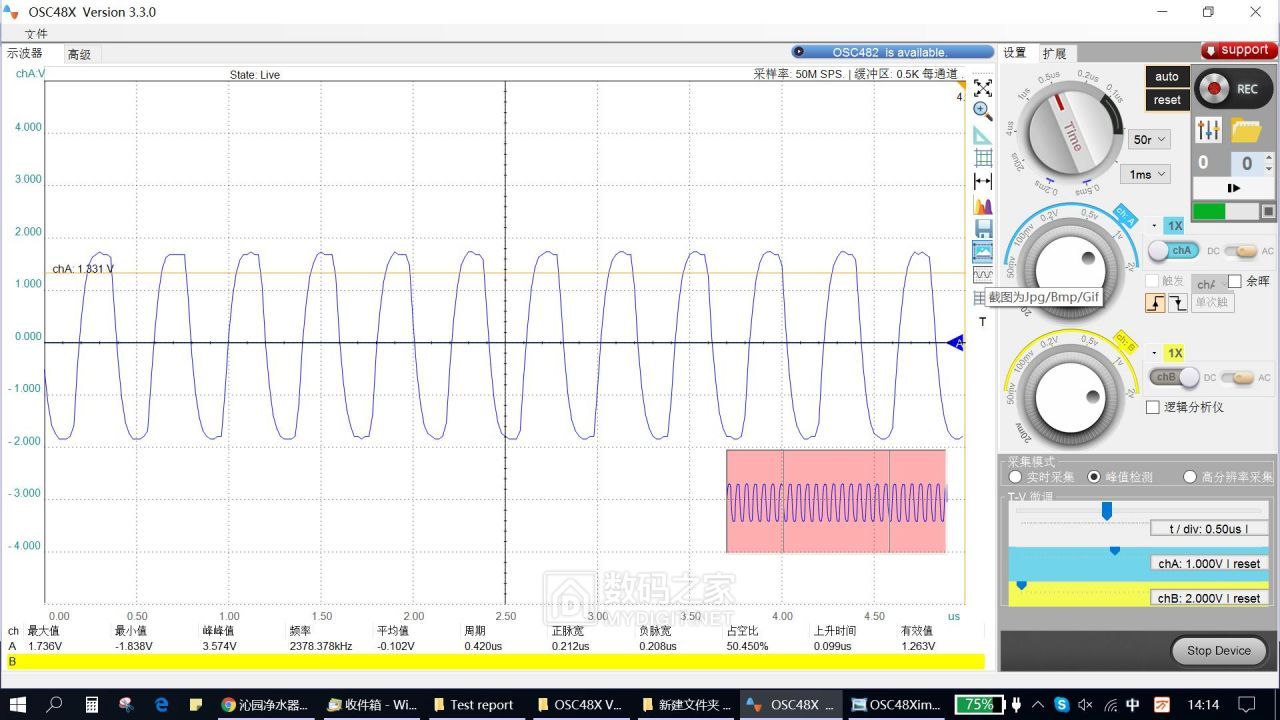This screenshot has height=720, width=1280.
Task: Open Windows Start menu
Action: 18,704
